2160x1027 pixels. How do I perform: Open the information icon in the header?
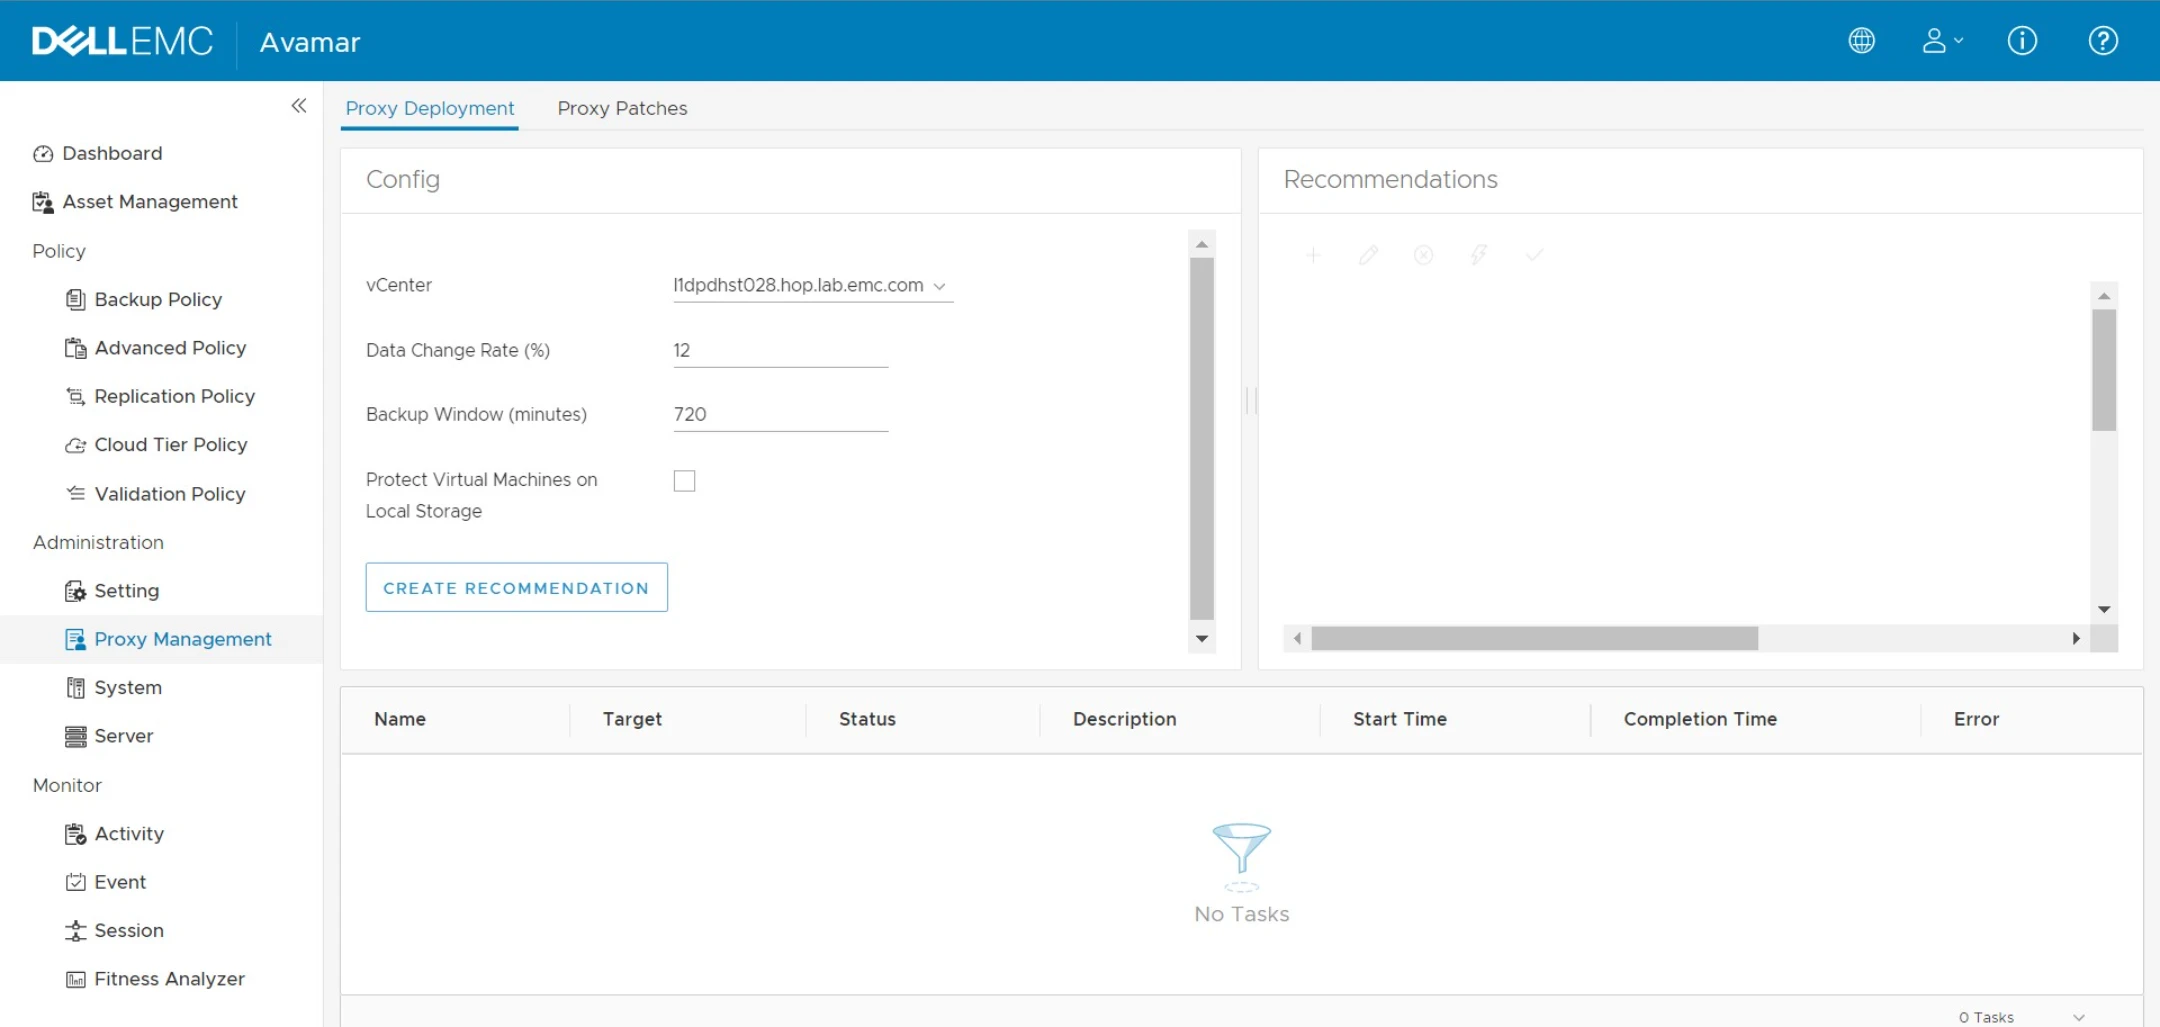(x=2022, y=41)
